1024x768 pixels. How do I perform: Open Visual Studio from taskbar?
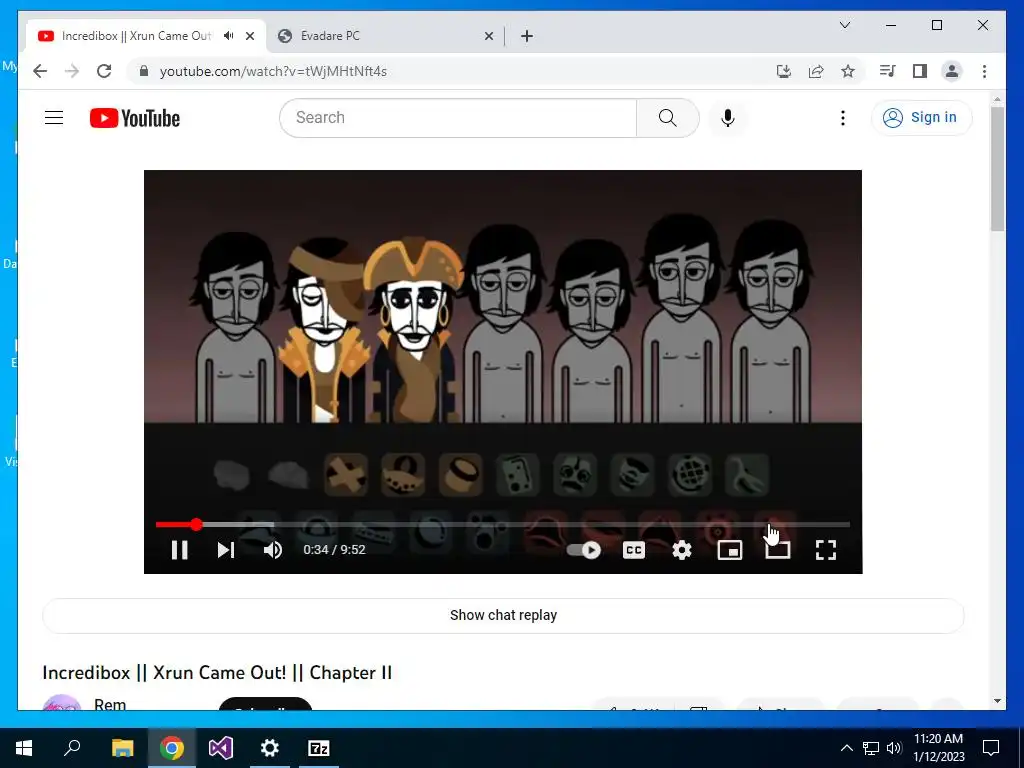tap(221, 748)
